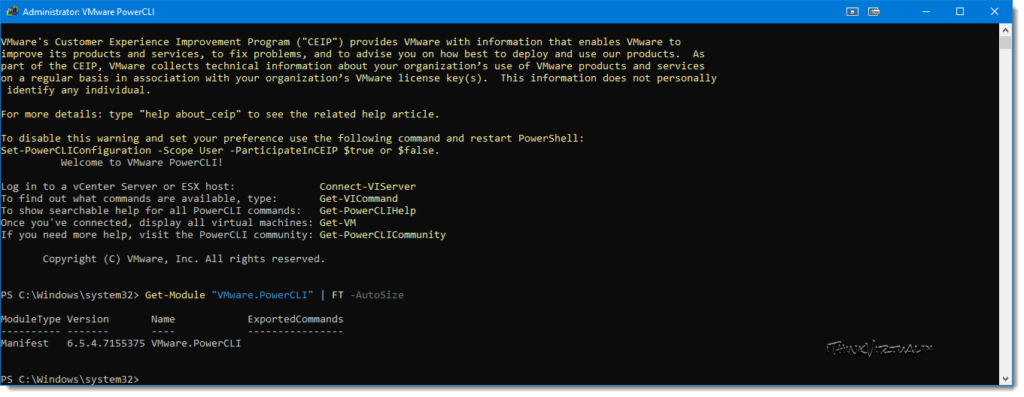Image resolution: width=1024 pixels, height=397 pixels.
Task: Minimize the VMware PowerCLI window
Action: pyautogui.click(x=924, y=12)
